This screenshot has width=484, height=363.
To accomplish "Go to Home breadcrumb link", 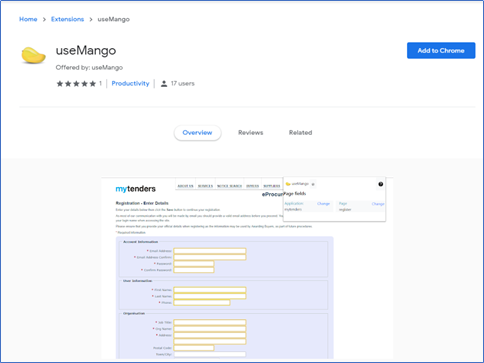I will pos(28,19).
